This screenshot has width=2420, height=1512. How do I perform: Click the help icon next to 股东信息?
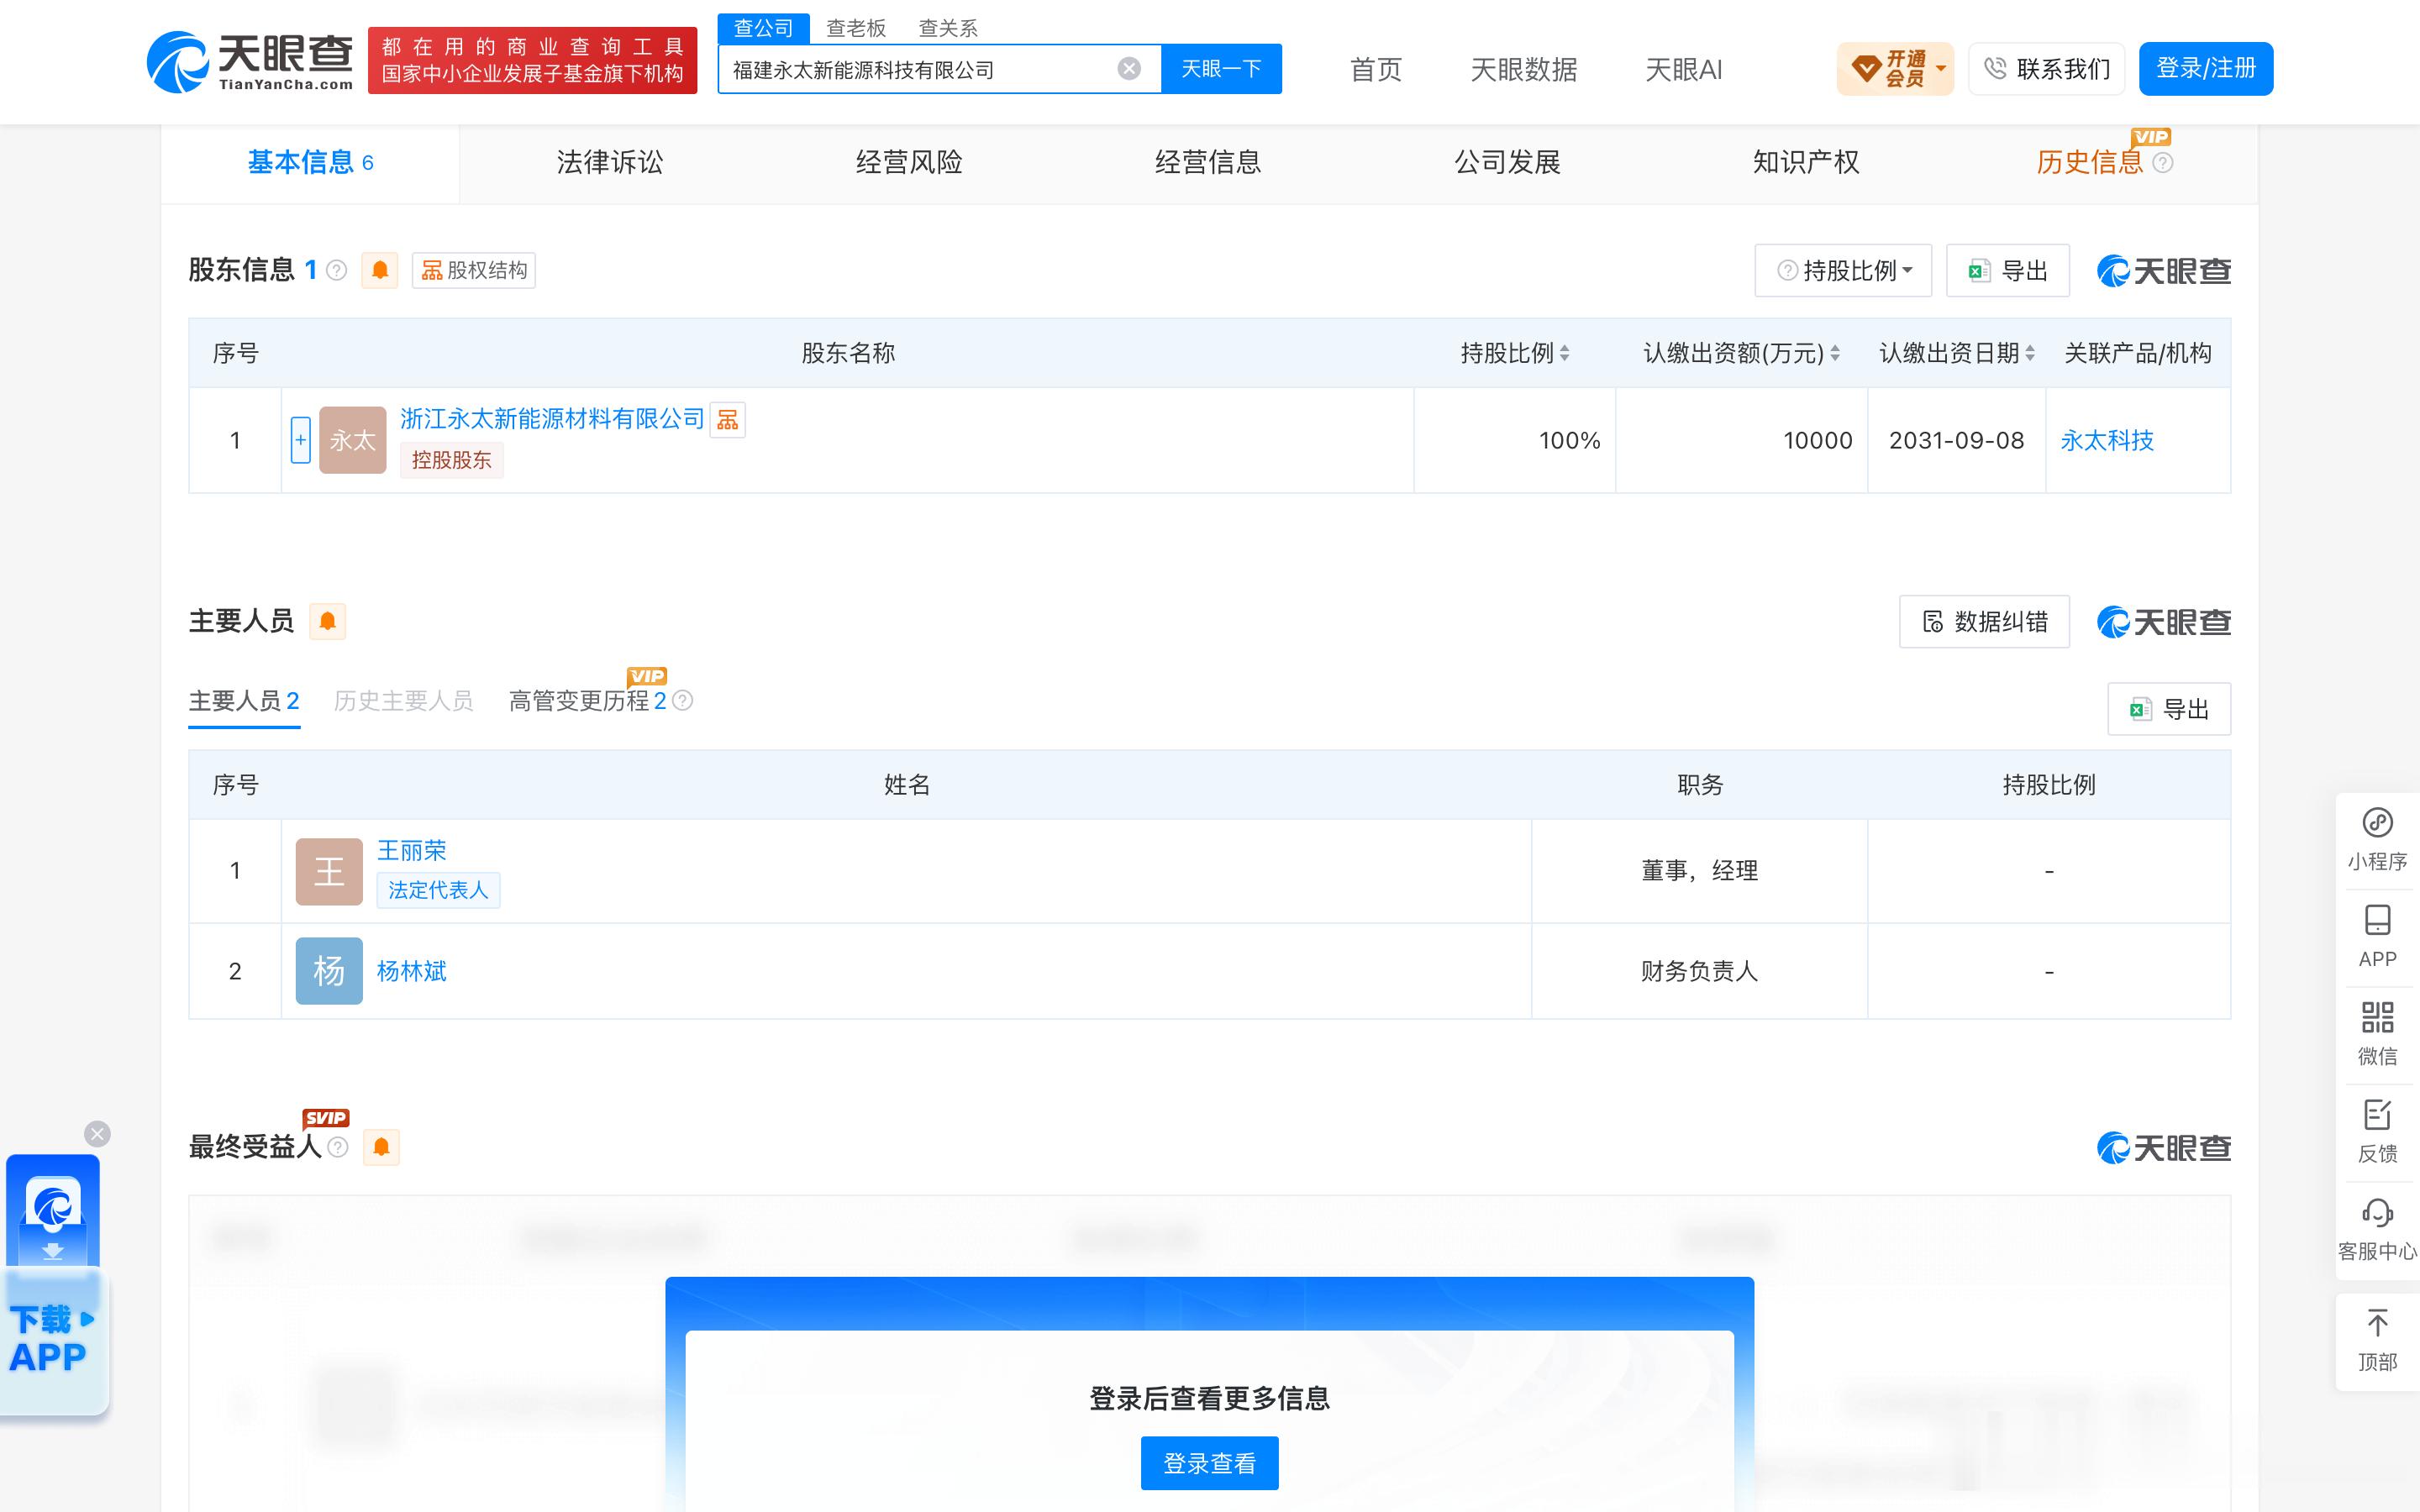pyautogui.click(x=337, y=270)
